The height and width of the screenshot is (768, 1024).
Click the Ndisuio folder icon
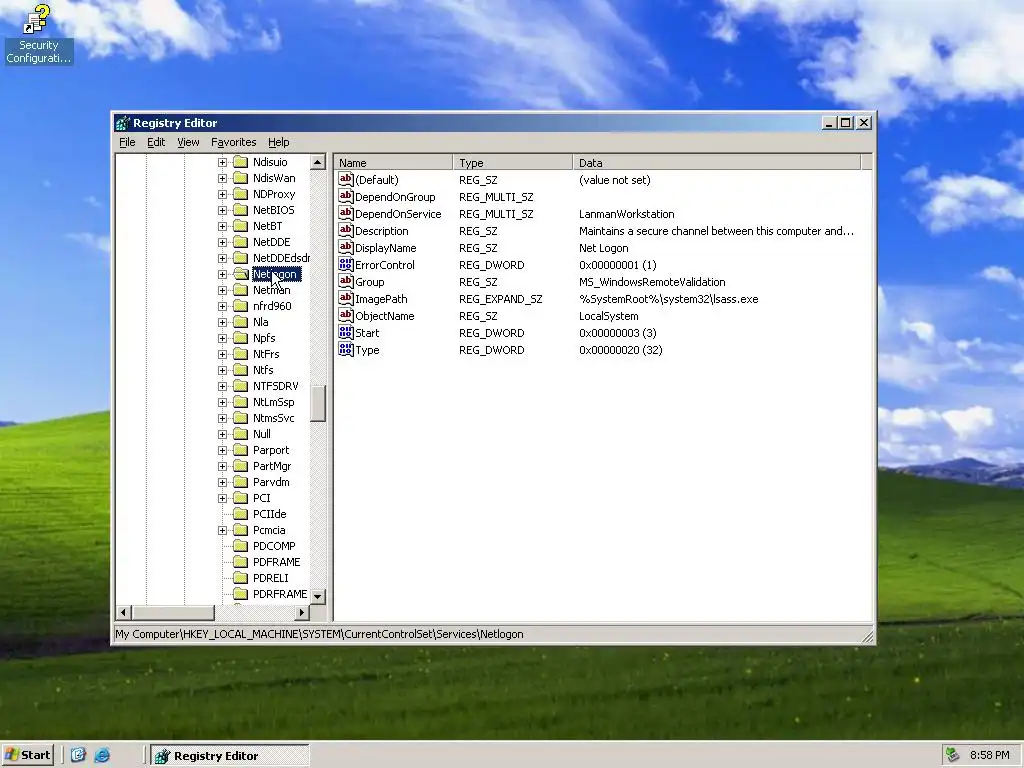coord(241,162)
